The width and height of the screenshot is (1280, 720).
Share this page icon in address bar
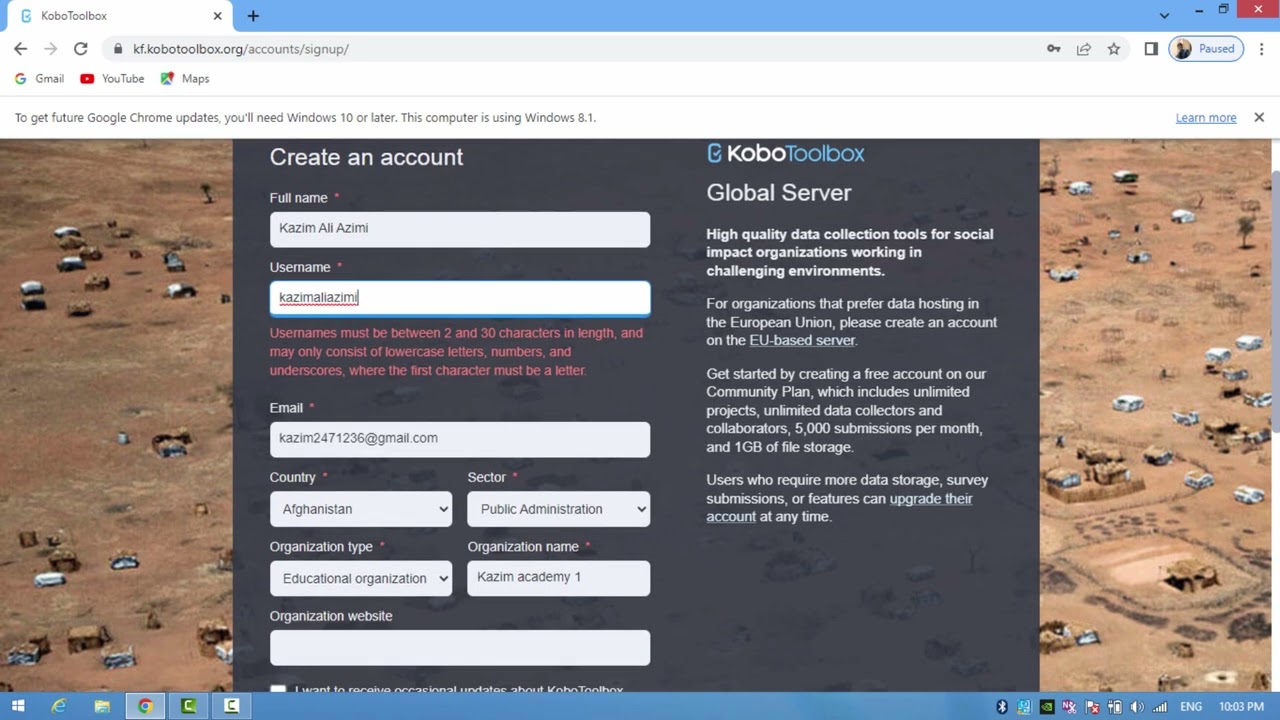(x=1083, y=48)
